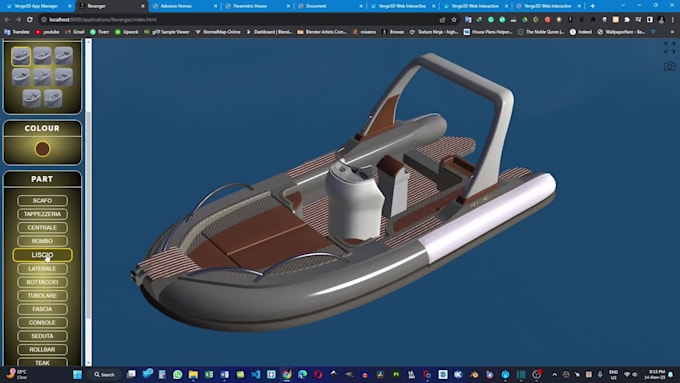Click the fullscreen icon in the viewer
The width and height of the screenshot is (680, 383).
(x=669, y=48)
